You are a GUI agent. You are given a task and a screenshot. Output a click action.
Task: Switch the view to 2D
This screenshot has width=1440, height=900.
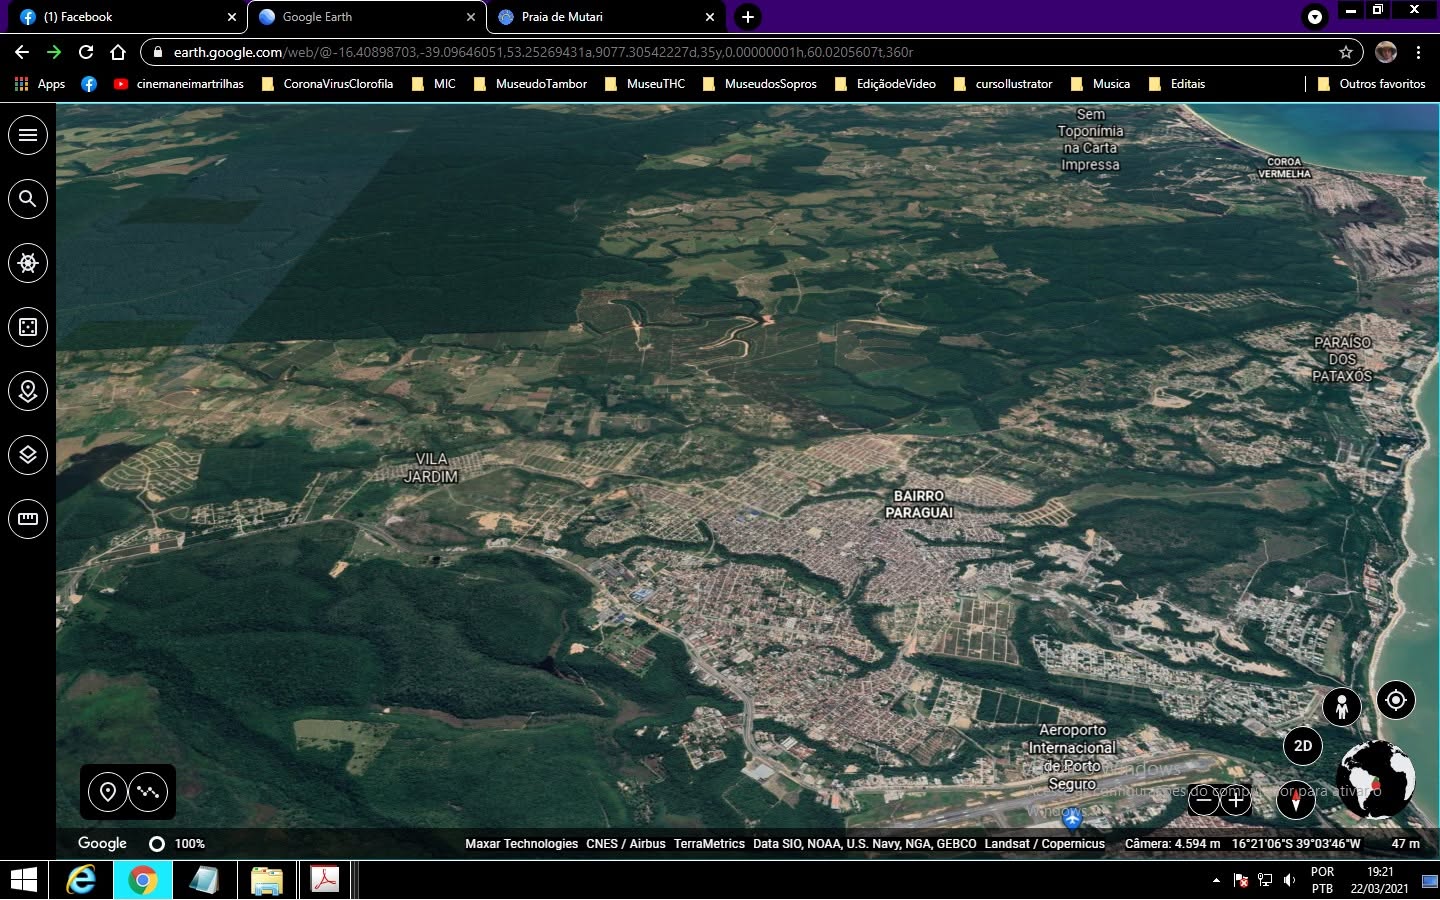point(1303,746)
